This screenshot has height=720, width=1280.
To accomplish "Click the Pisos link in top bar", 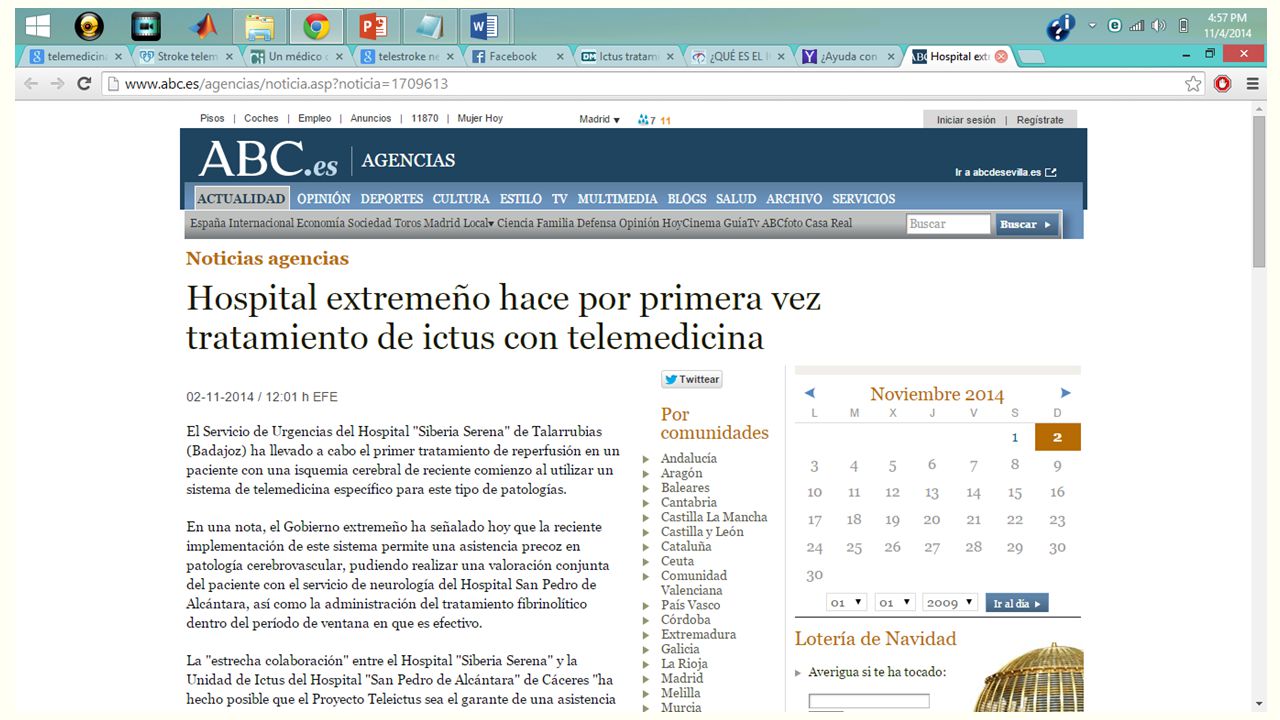I will (x=212, y=119).
